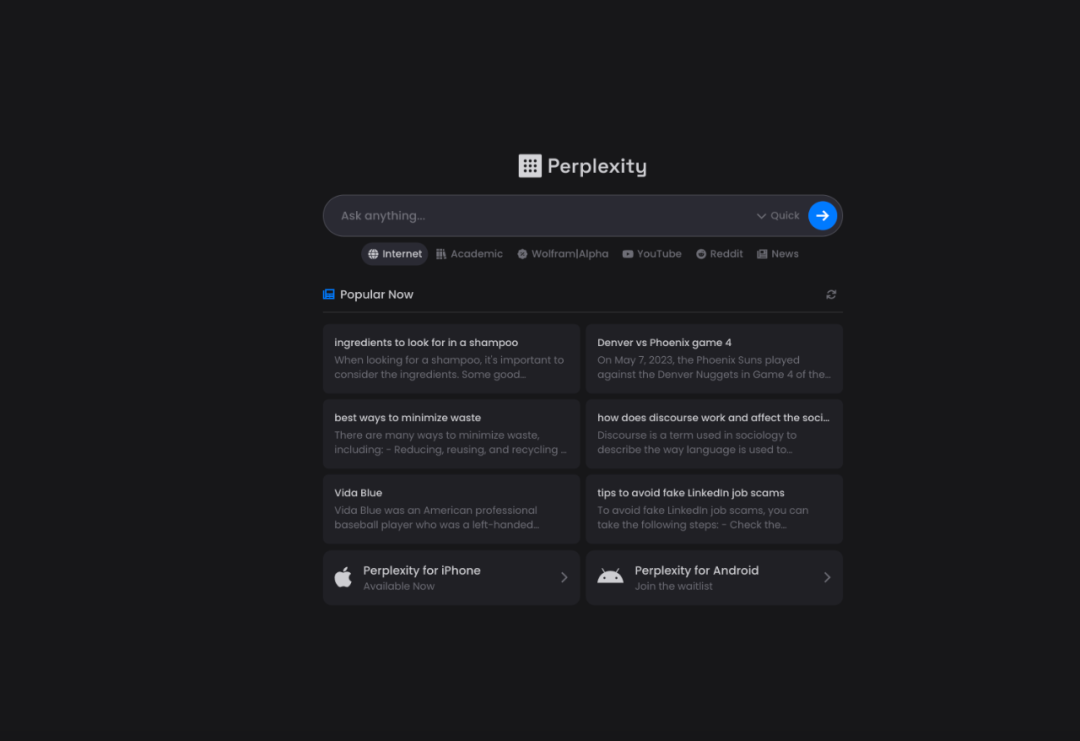Image resolution: width=1080 pixels, height=741 pixels.
Task: Click the Perplexity grid logo icon
Action: tap(530, 166)
